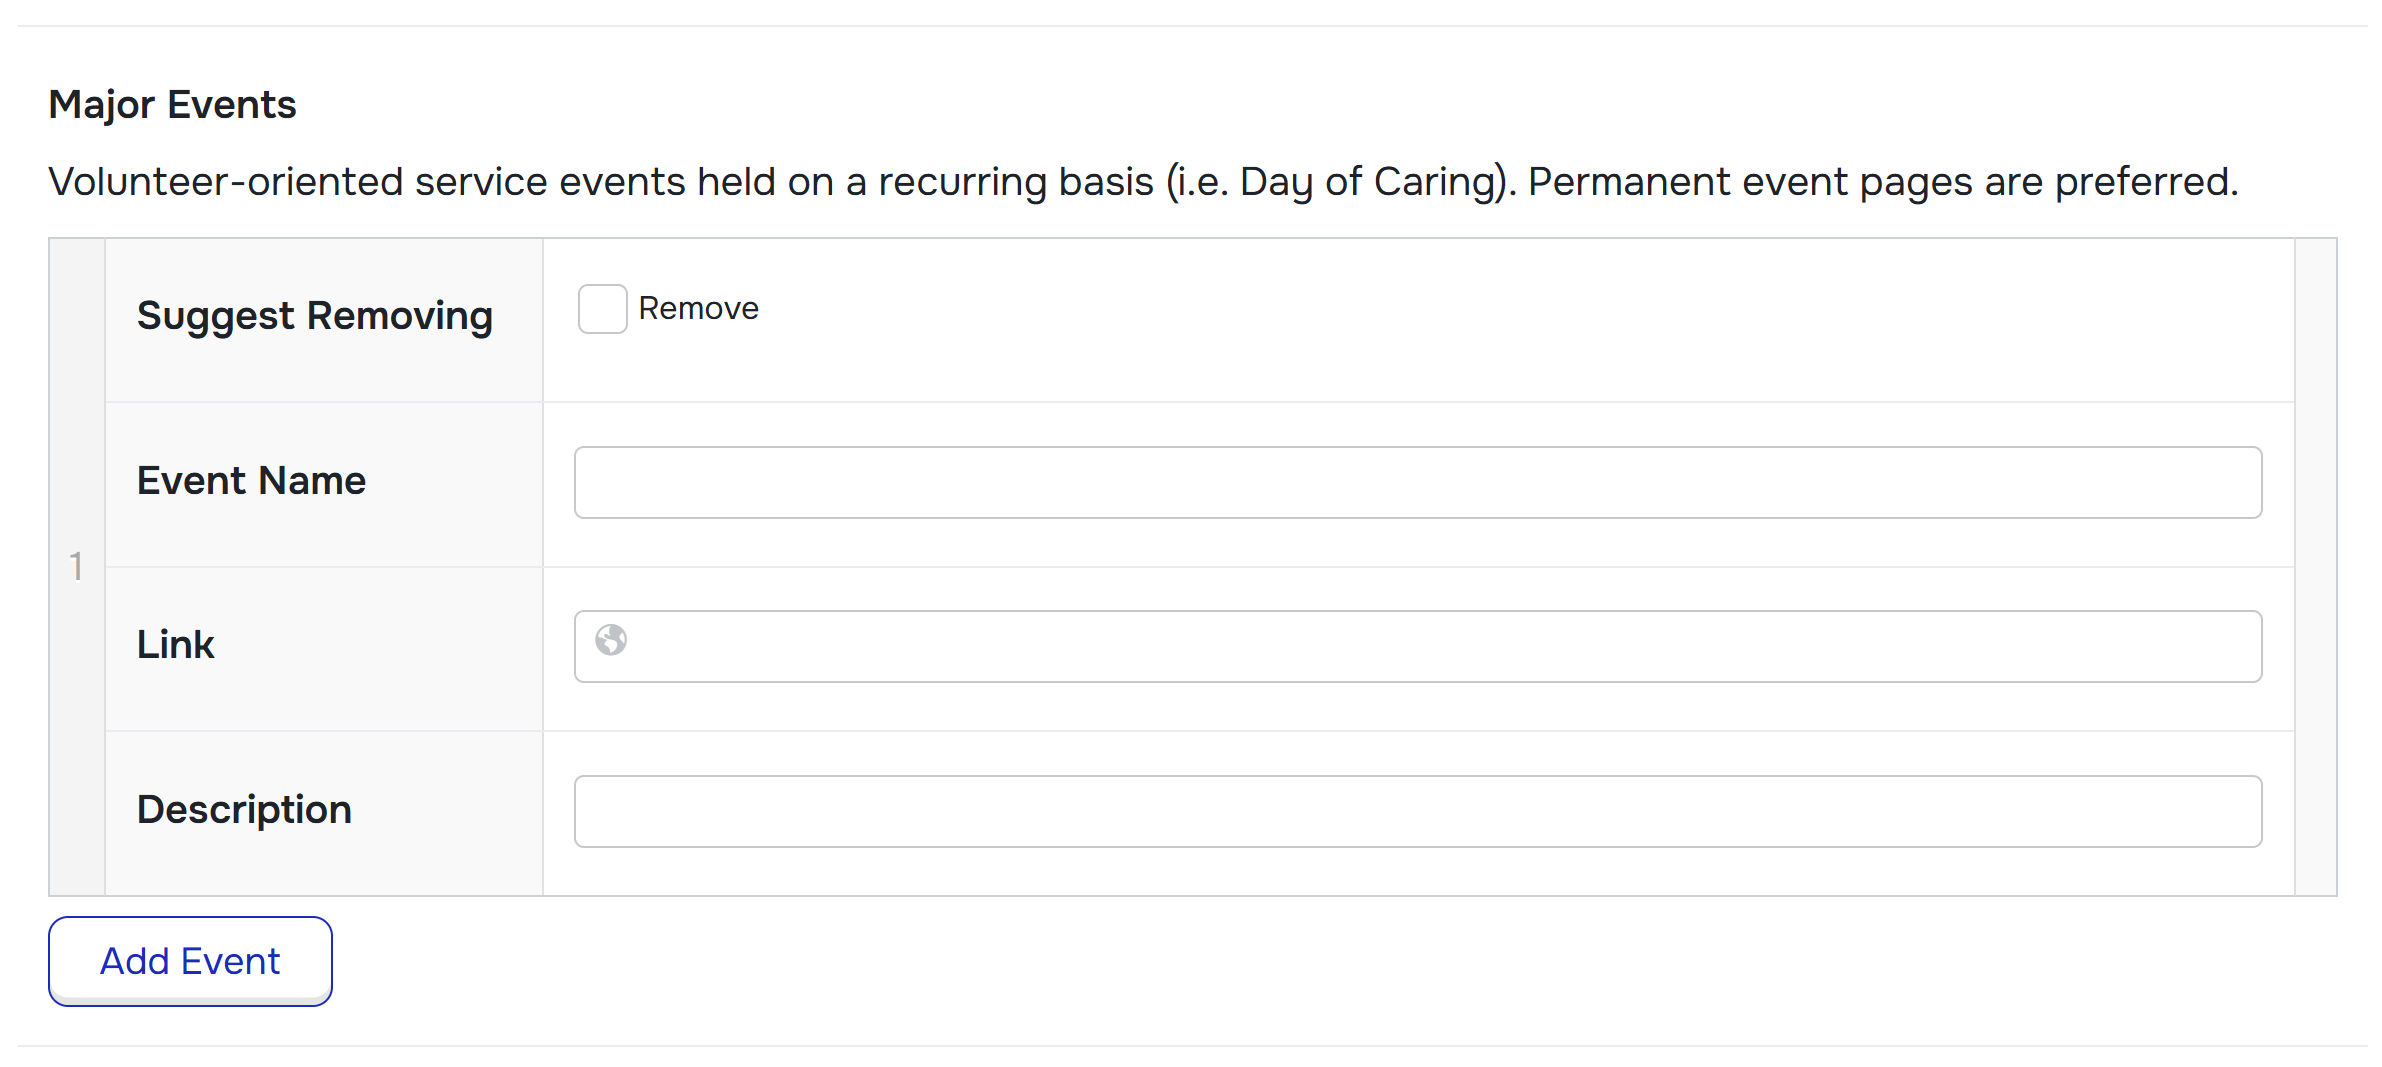
Task: Click inside the Link URL field
Action: (x=1440, y=647)
